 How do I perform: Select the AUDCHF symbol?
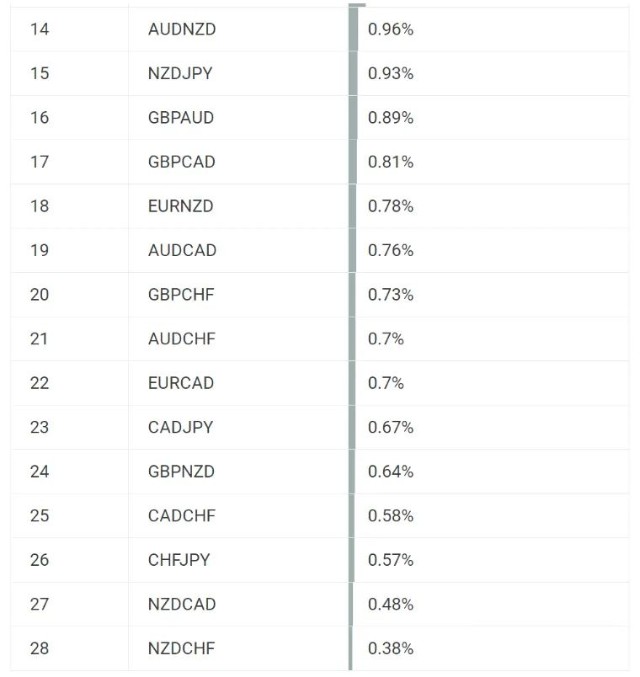point(181,338)
